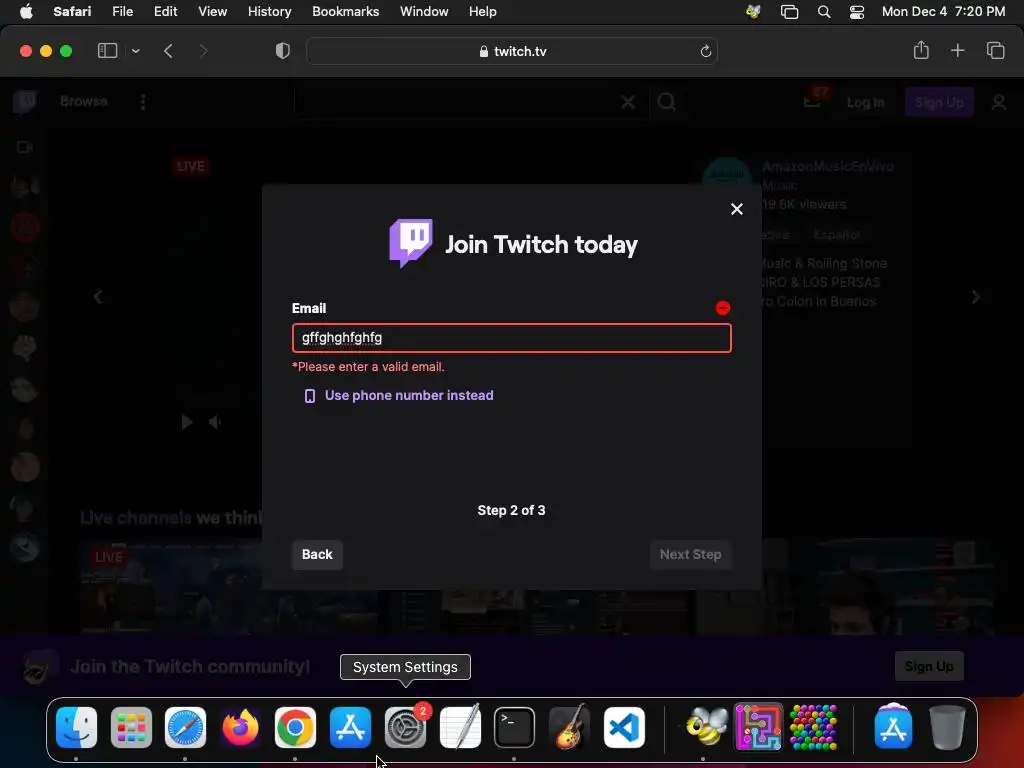
Task: Click the video volume speaker icon
Action: (214, 423)
